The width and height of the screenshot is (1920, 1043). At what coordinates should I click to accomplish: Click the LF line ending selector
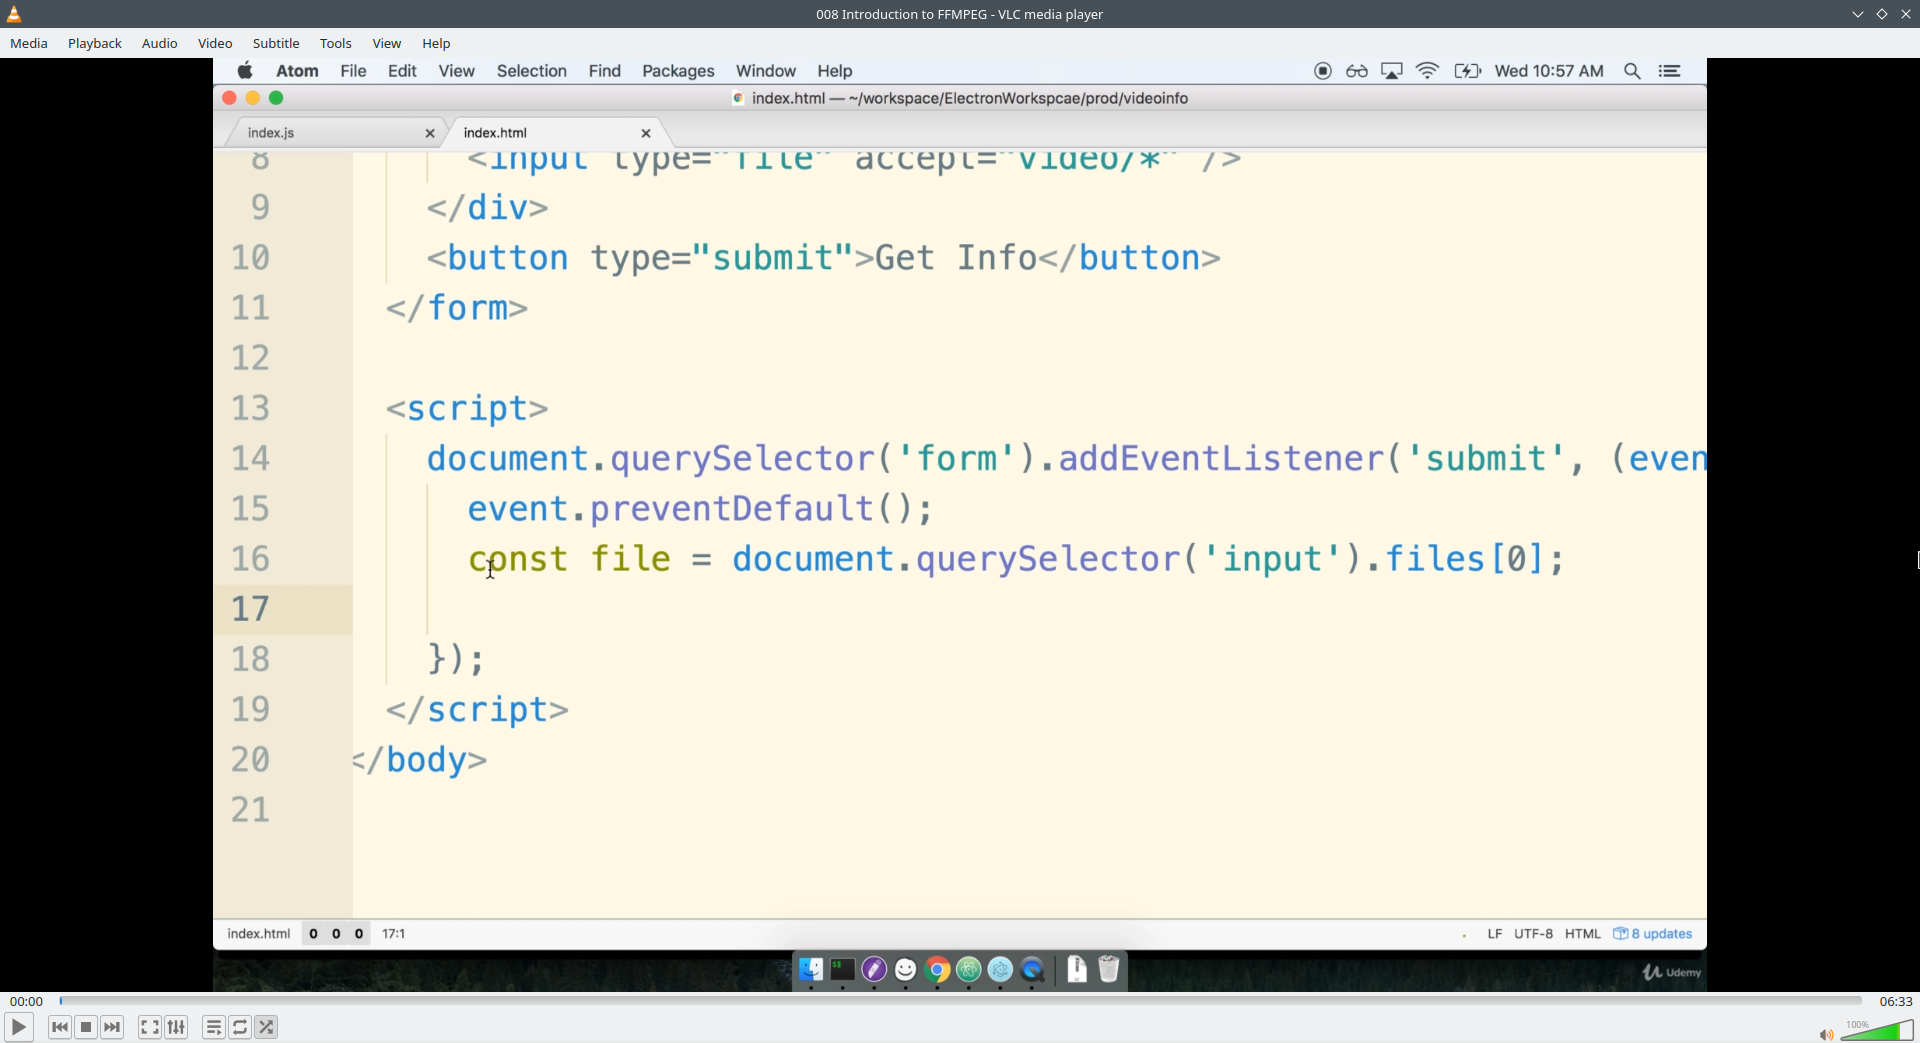1495,934
